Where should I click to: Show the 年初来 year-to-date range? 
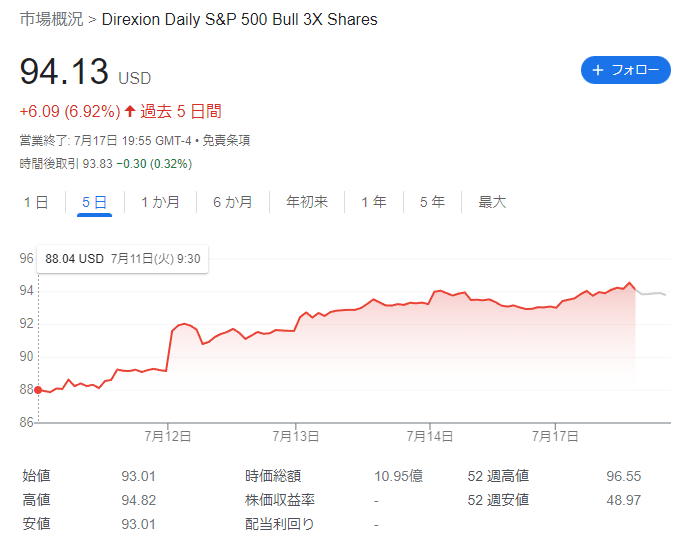307,202
